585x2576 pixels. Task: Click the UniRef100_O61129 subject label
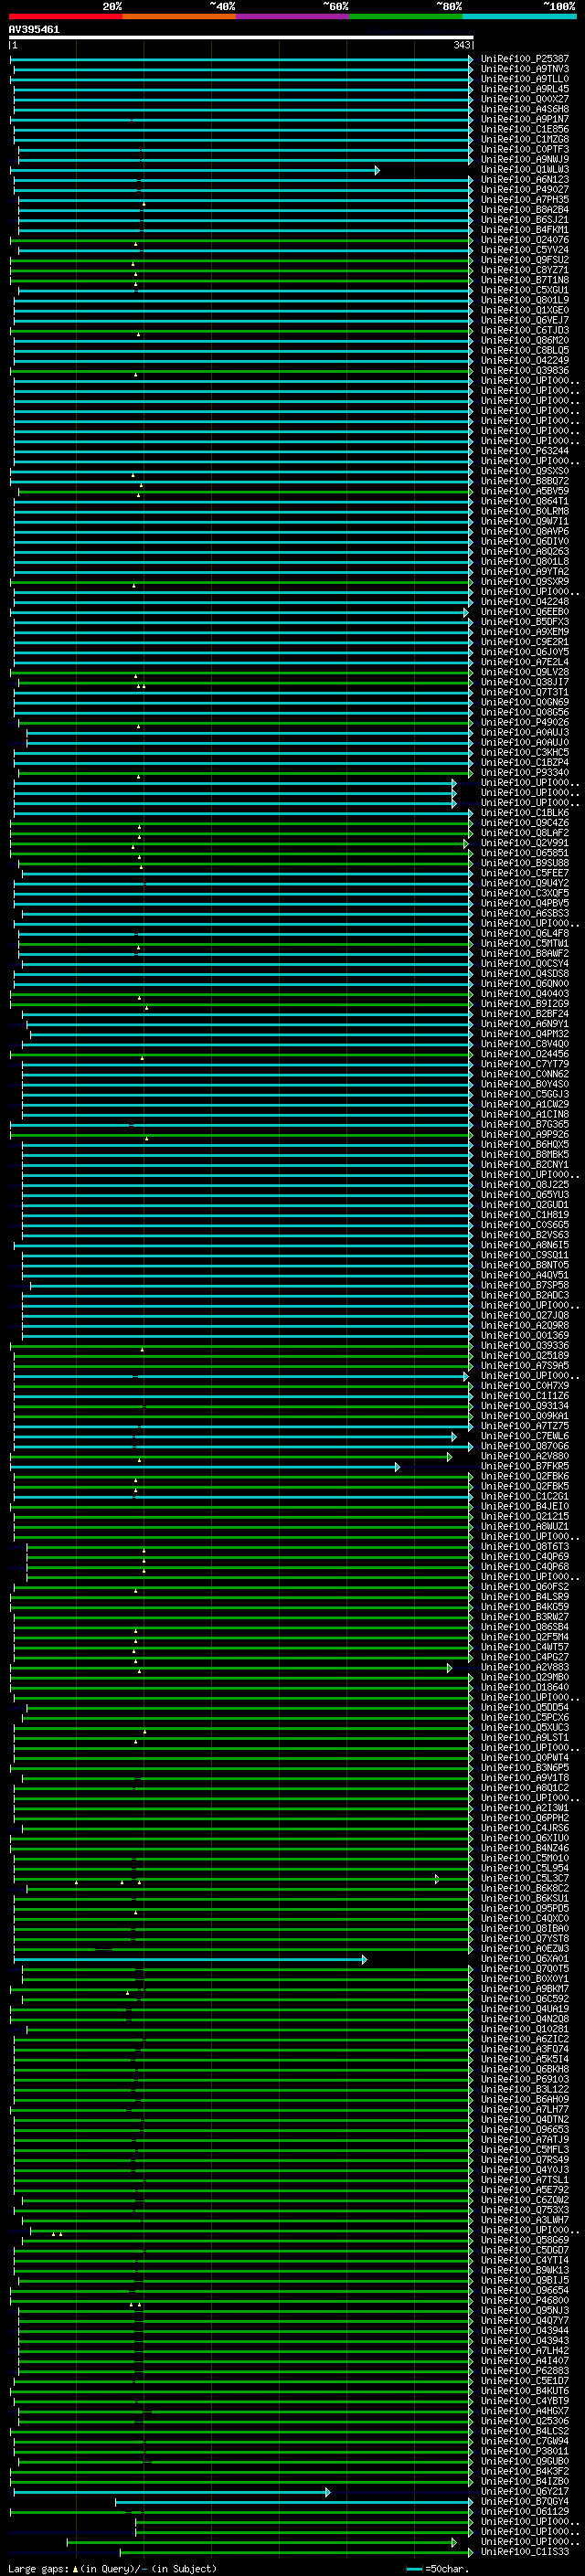[524, 2511]
